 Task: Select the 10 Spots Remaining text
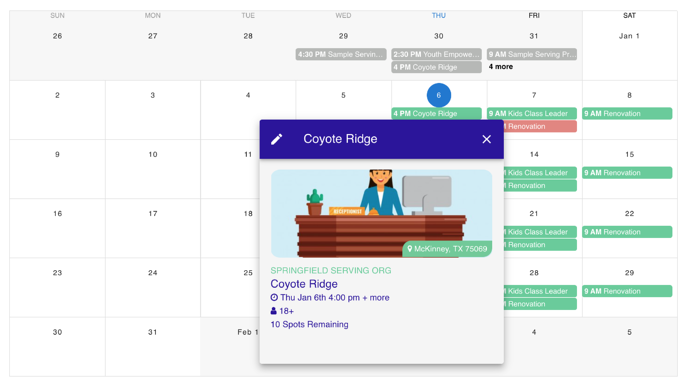coord(309,324)
